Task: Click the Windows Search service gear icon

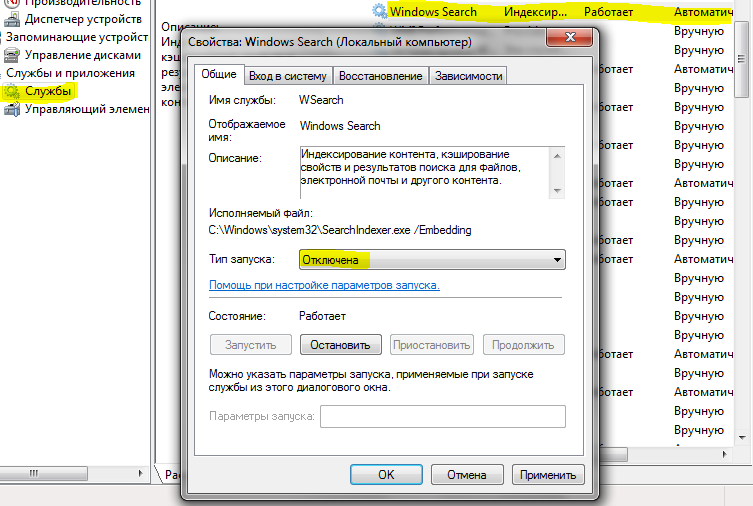Action: [x=379, y=11]
